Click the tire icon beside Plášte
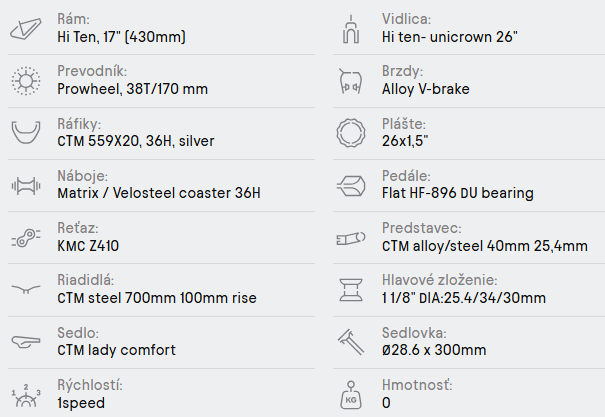 [x=351, y=132]
